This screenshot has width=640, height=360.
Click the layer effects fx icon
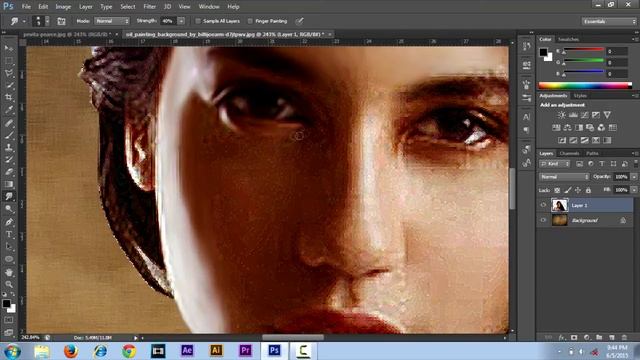point(562,338)
